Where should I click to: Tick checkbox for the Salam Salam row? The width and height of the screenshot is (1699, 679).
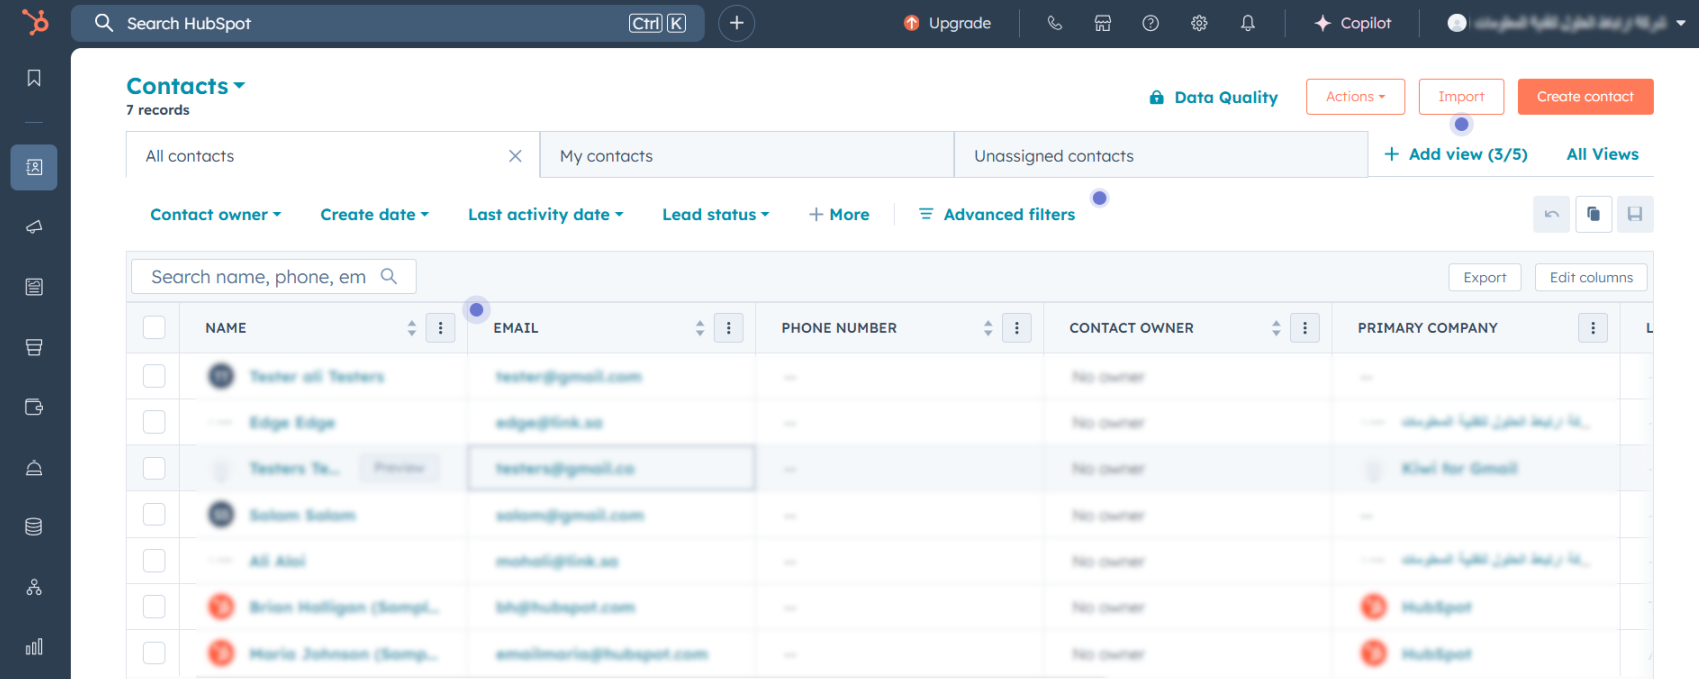click(x=154, y=514)
